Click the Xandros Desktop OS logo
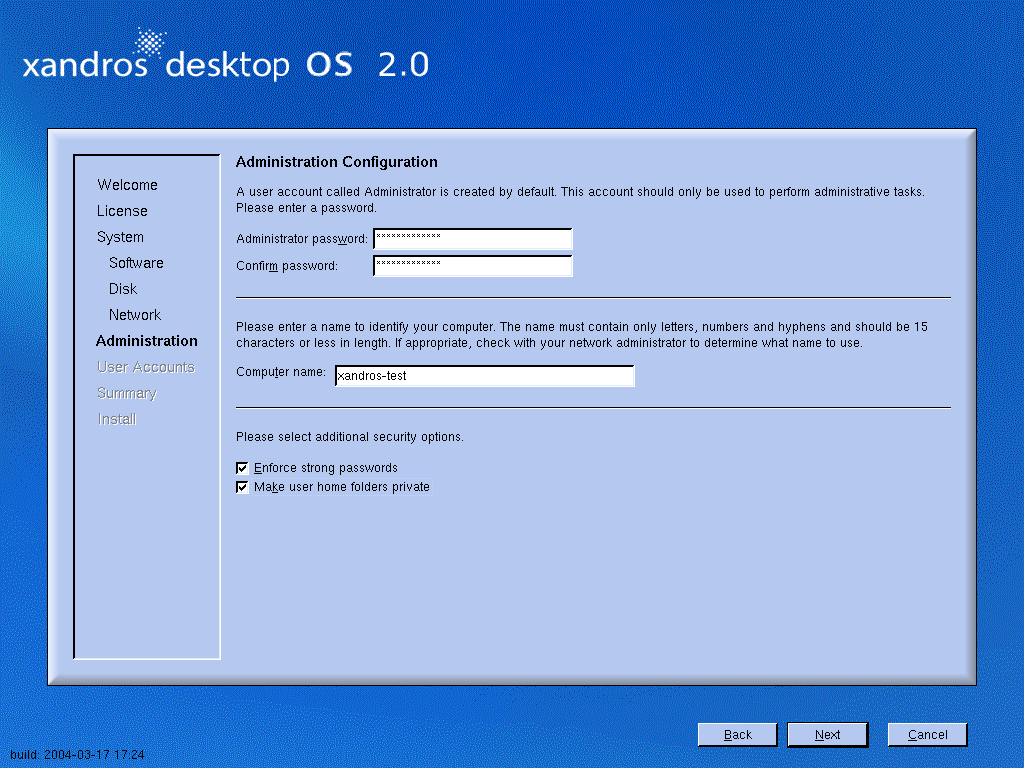 pos(225,60)
